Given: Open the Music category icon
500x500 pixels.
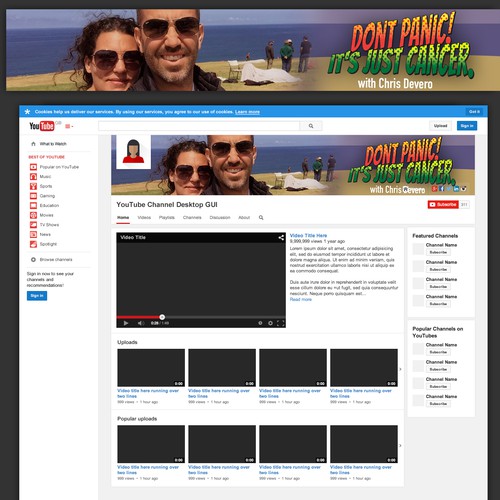Looking at the screenshot, I should pos(33,176).
